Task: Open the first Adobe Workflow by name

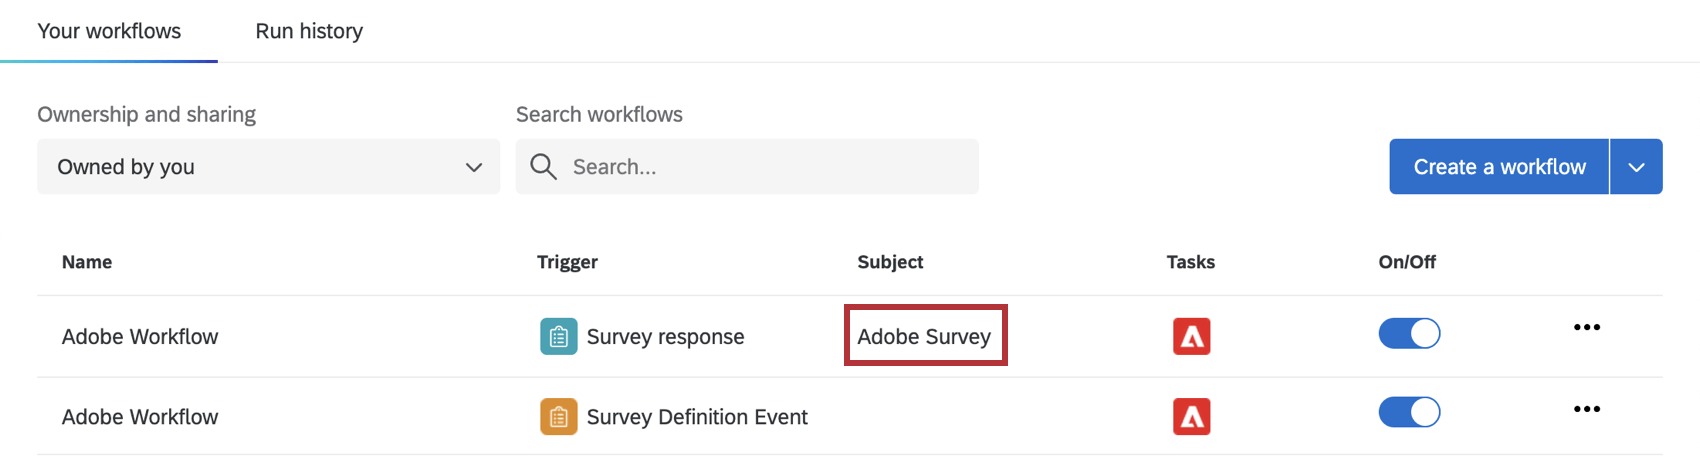Action: tap(140, 337)
